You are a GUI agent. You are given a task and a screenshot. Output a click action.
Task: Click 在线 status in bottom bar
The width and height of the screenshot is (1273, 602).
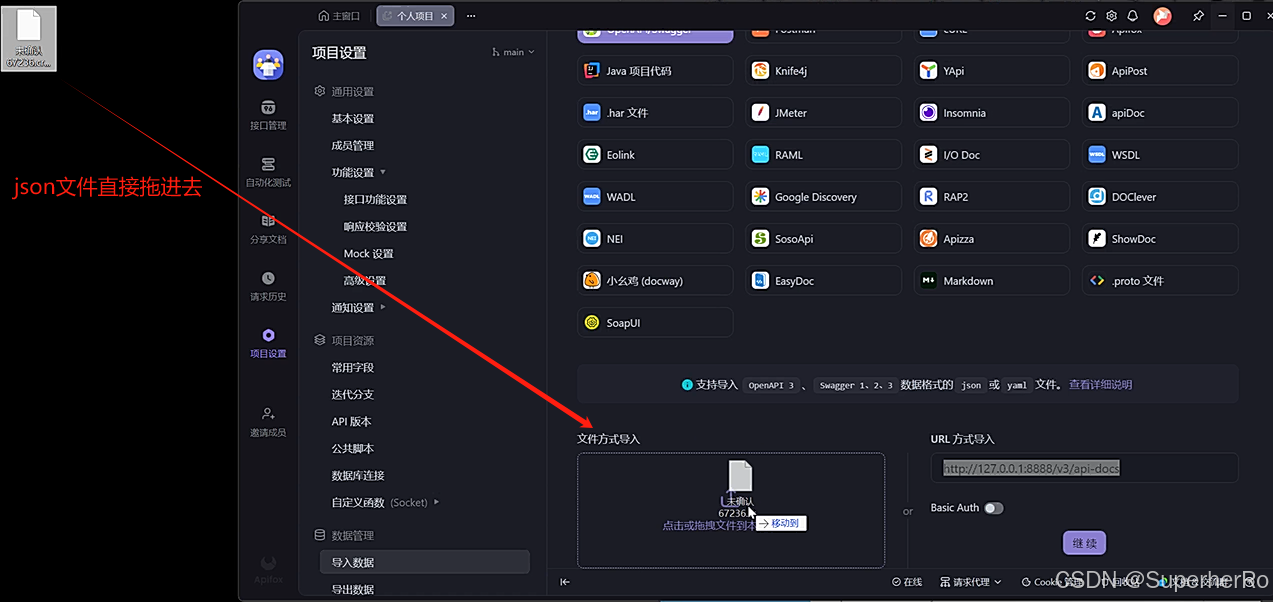(907, 582)
